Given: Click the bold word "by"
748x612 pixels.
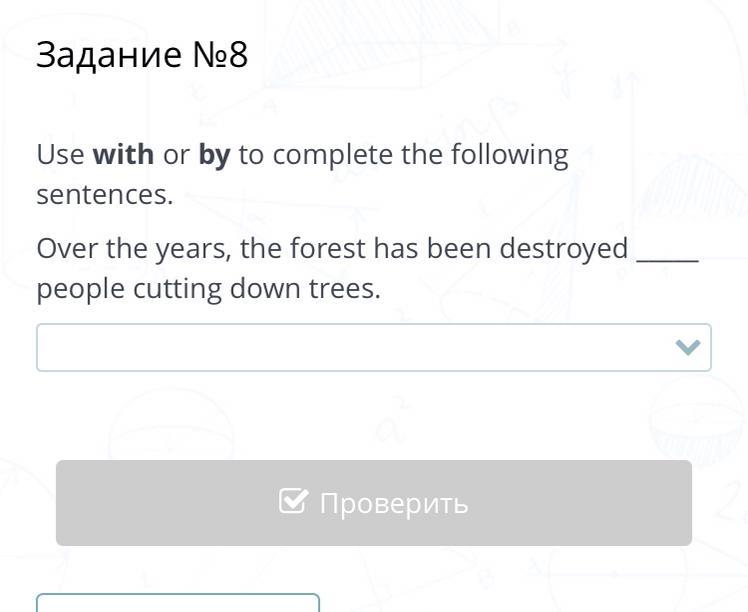Looking at the screenshot, I should click(214, 155).
